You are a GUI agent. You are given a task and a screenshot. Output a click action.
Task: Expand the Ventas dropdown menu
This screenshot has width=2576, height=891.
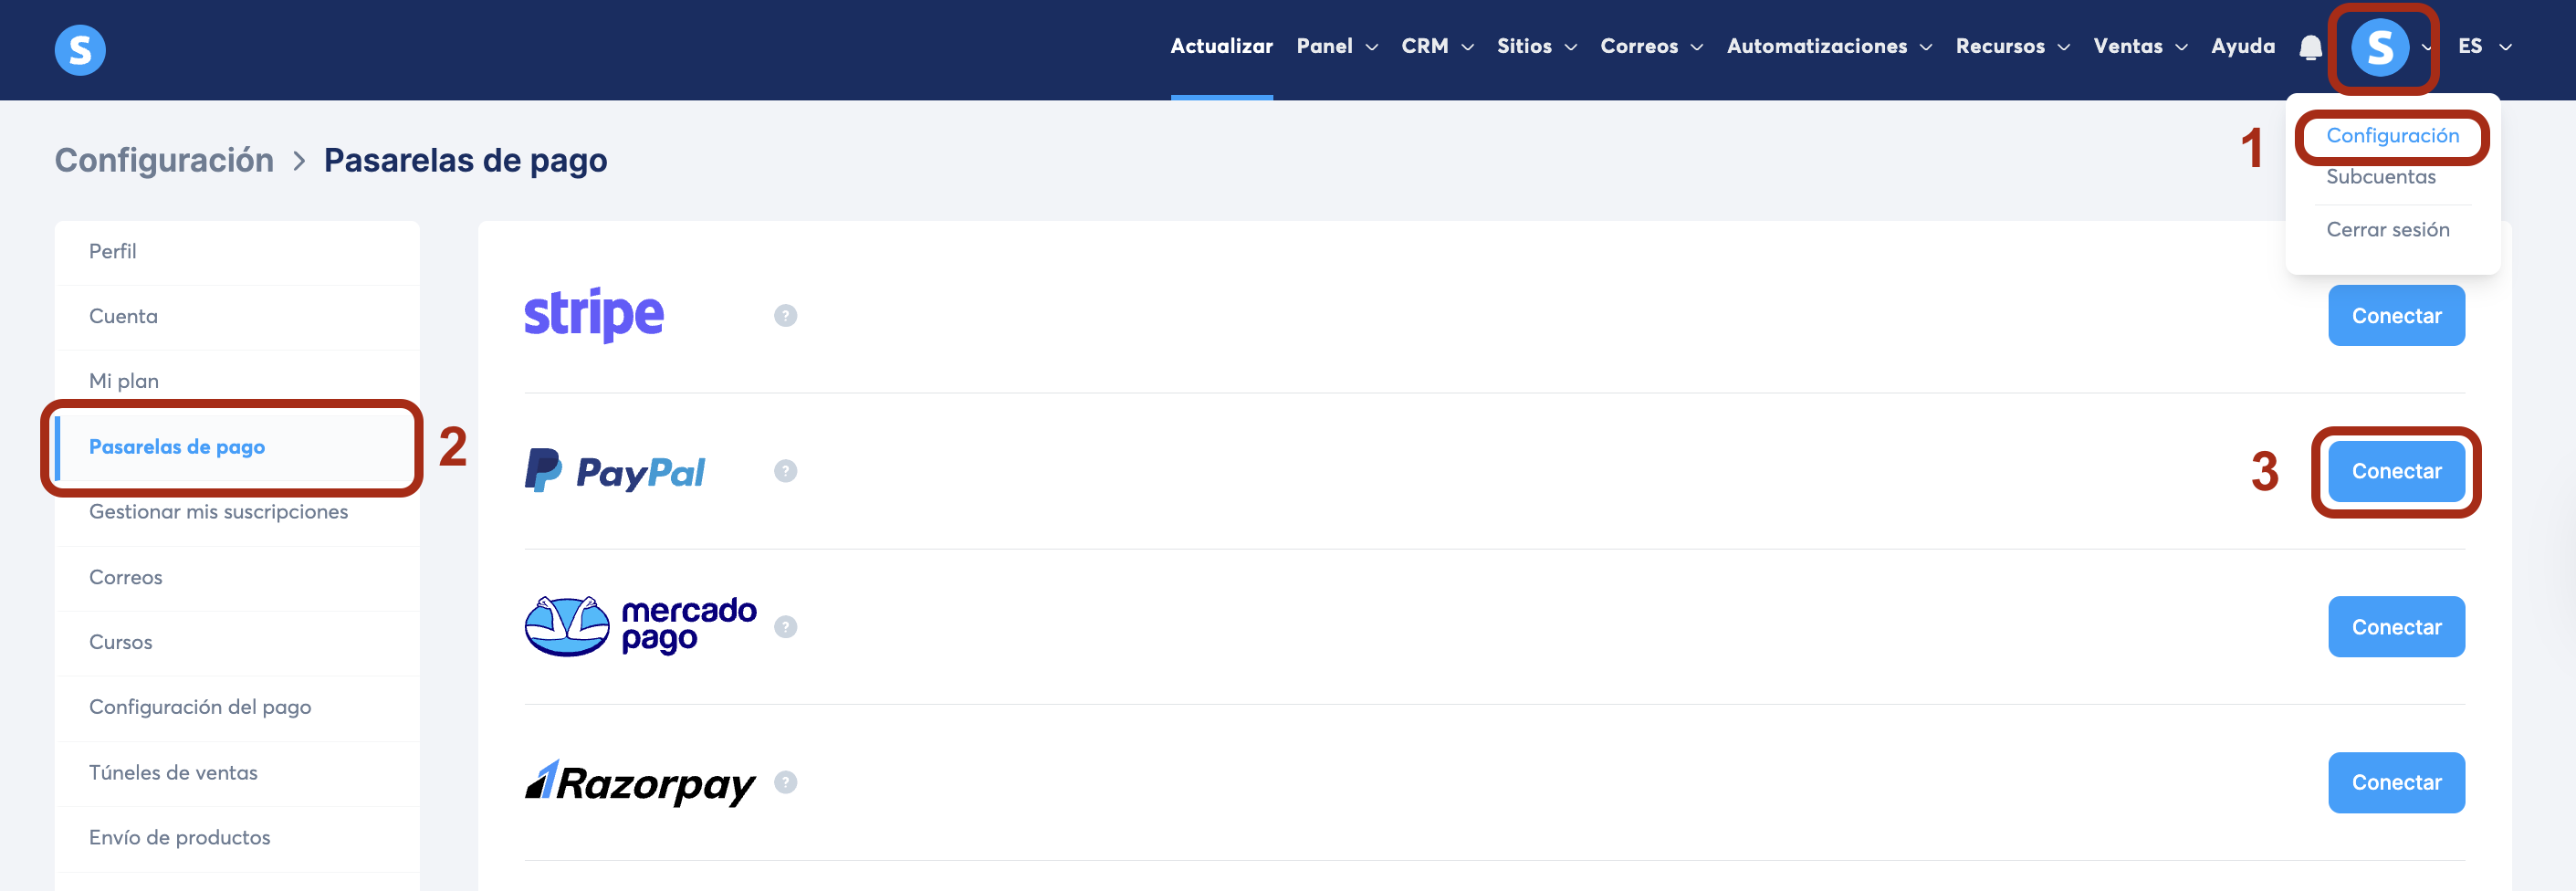coord(2140,46)
